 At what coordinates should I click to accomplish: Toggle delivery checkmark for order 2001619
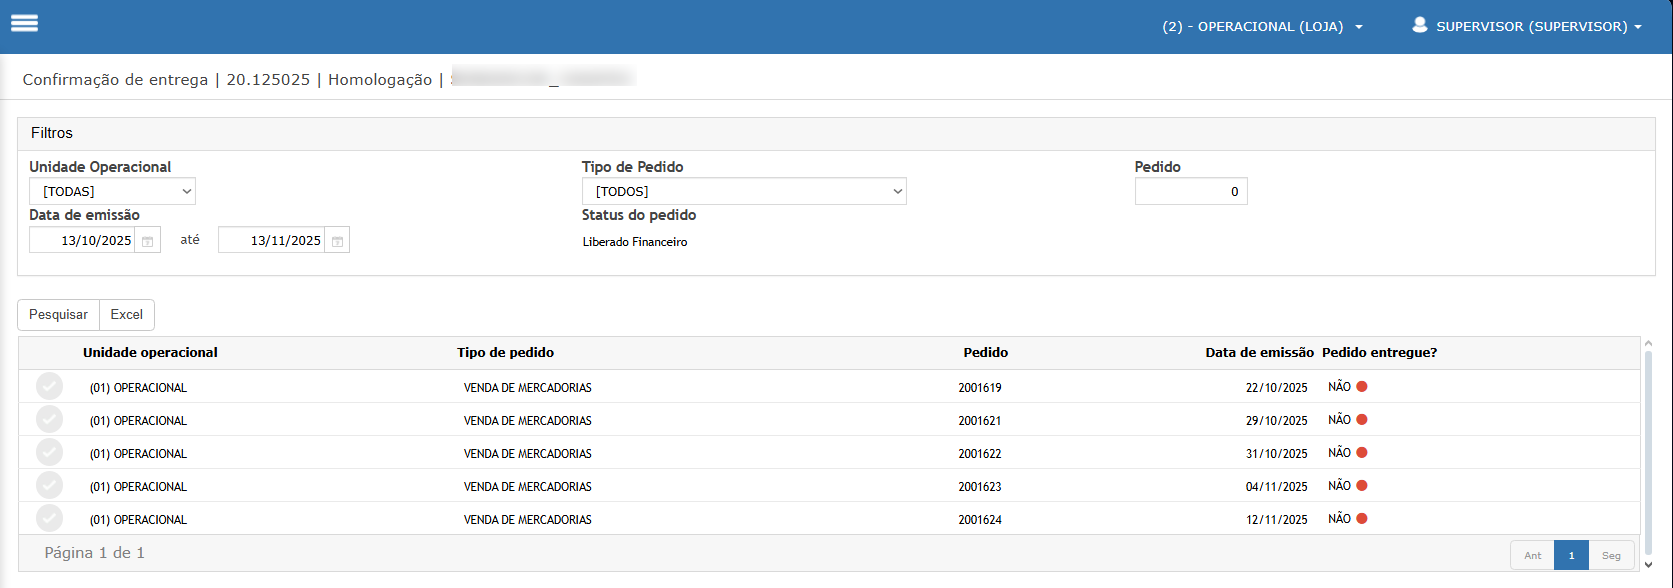pos(49,387)
